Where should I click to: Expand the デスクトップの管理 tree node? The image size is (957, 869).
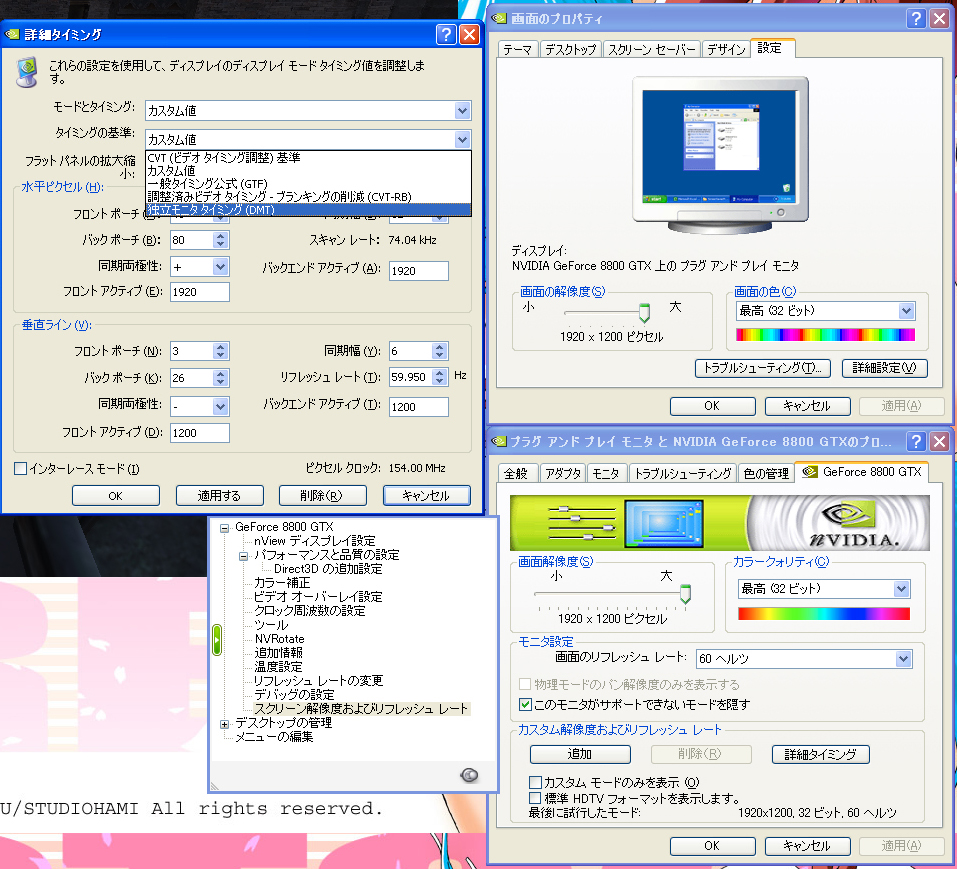(x=226, y=723)
